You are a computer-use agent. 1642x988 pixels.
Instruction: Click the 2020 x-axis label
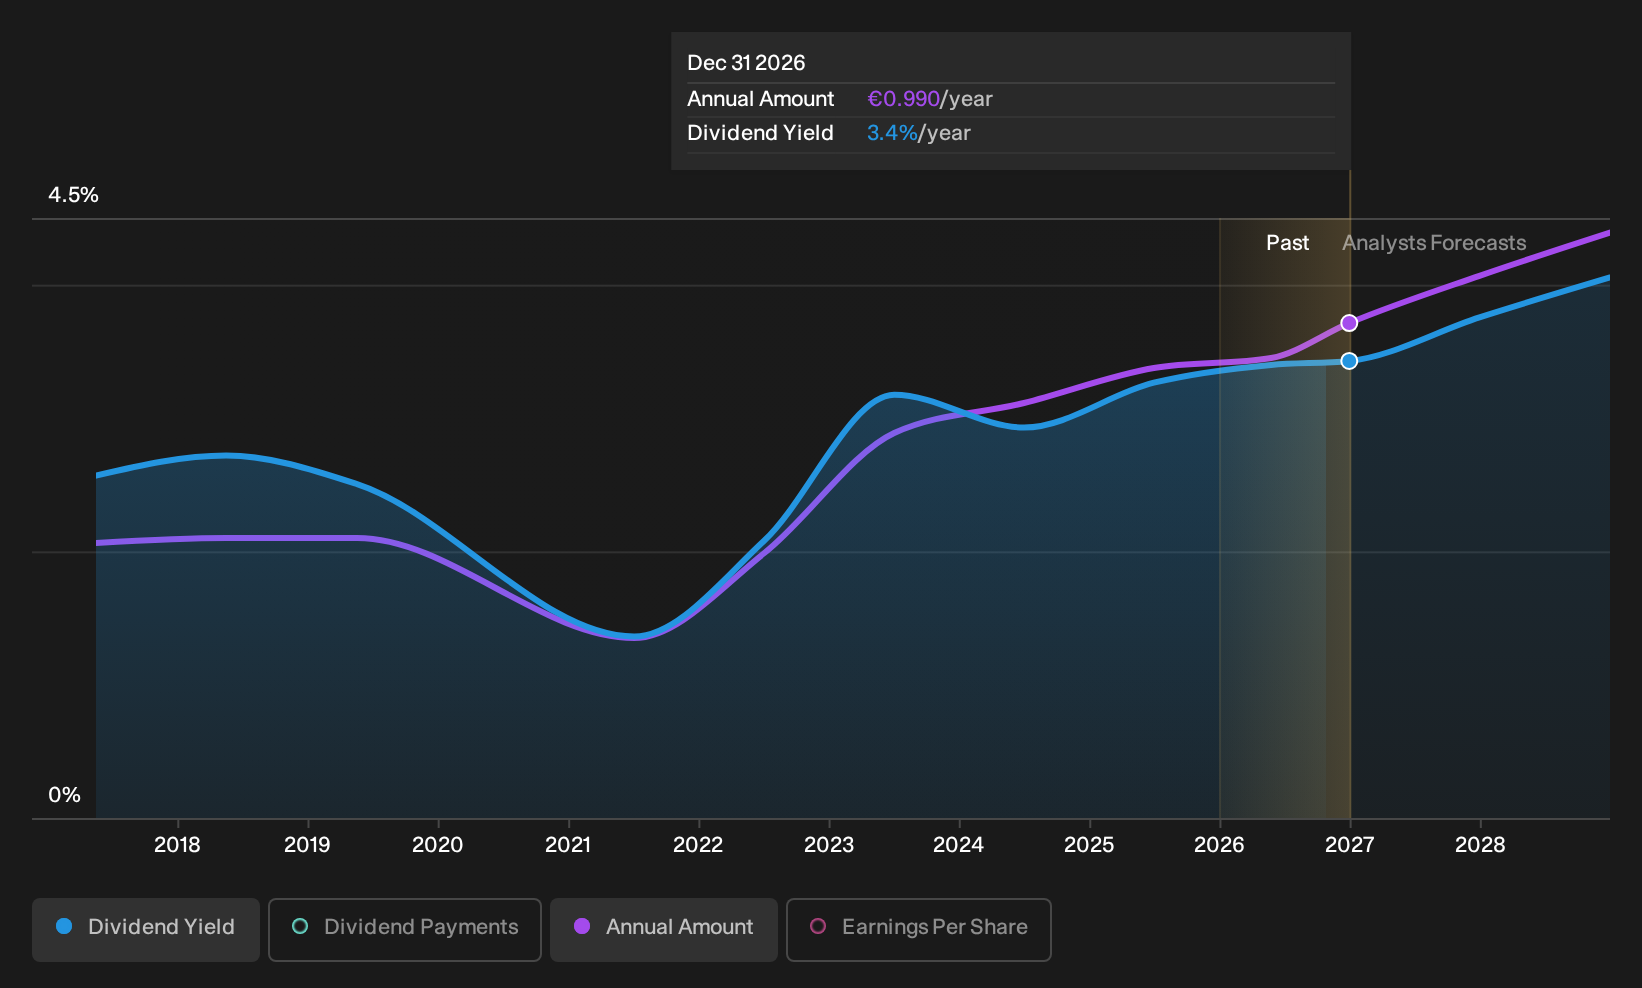coord(438,845)
